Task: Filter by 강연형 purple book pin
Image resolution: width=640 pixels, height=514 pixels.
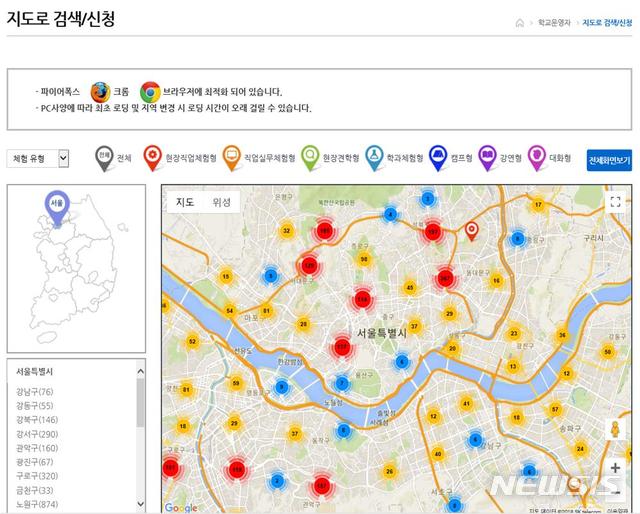Action: [487, 158]
